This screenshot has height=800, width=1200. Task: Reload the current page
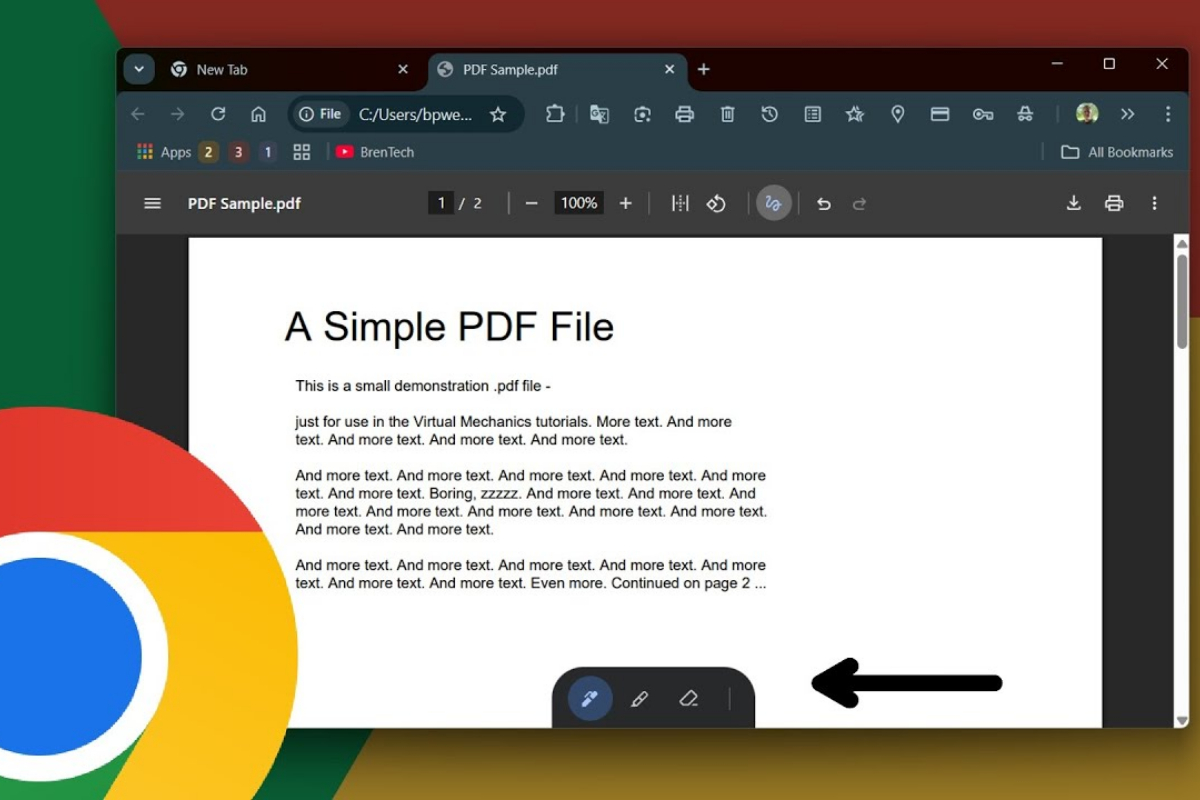click(218, 114)
